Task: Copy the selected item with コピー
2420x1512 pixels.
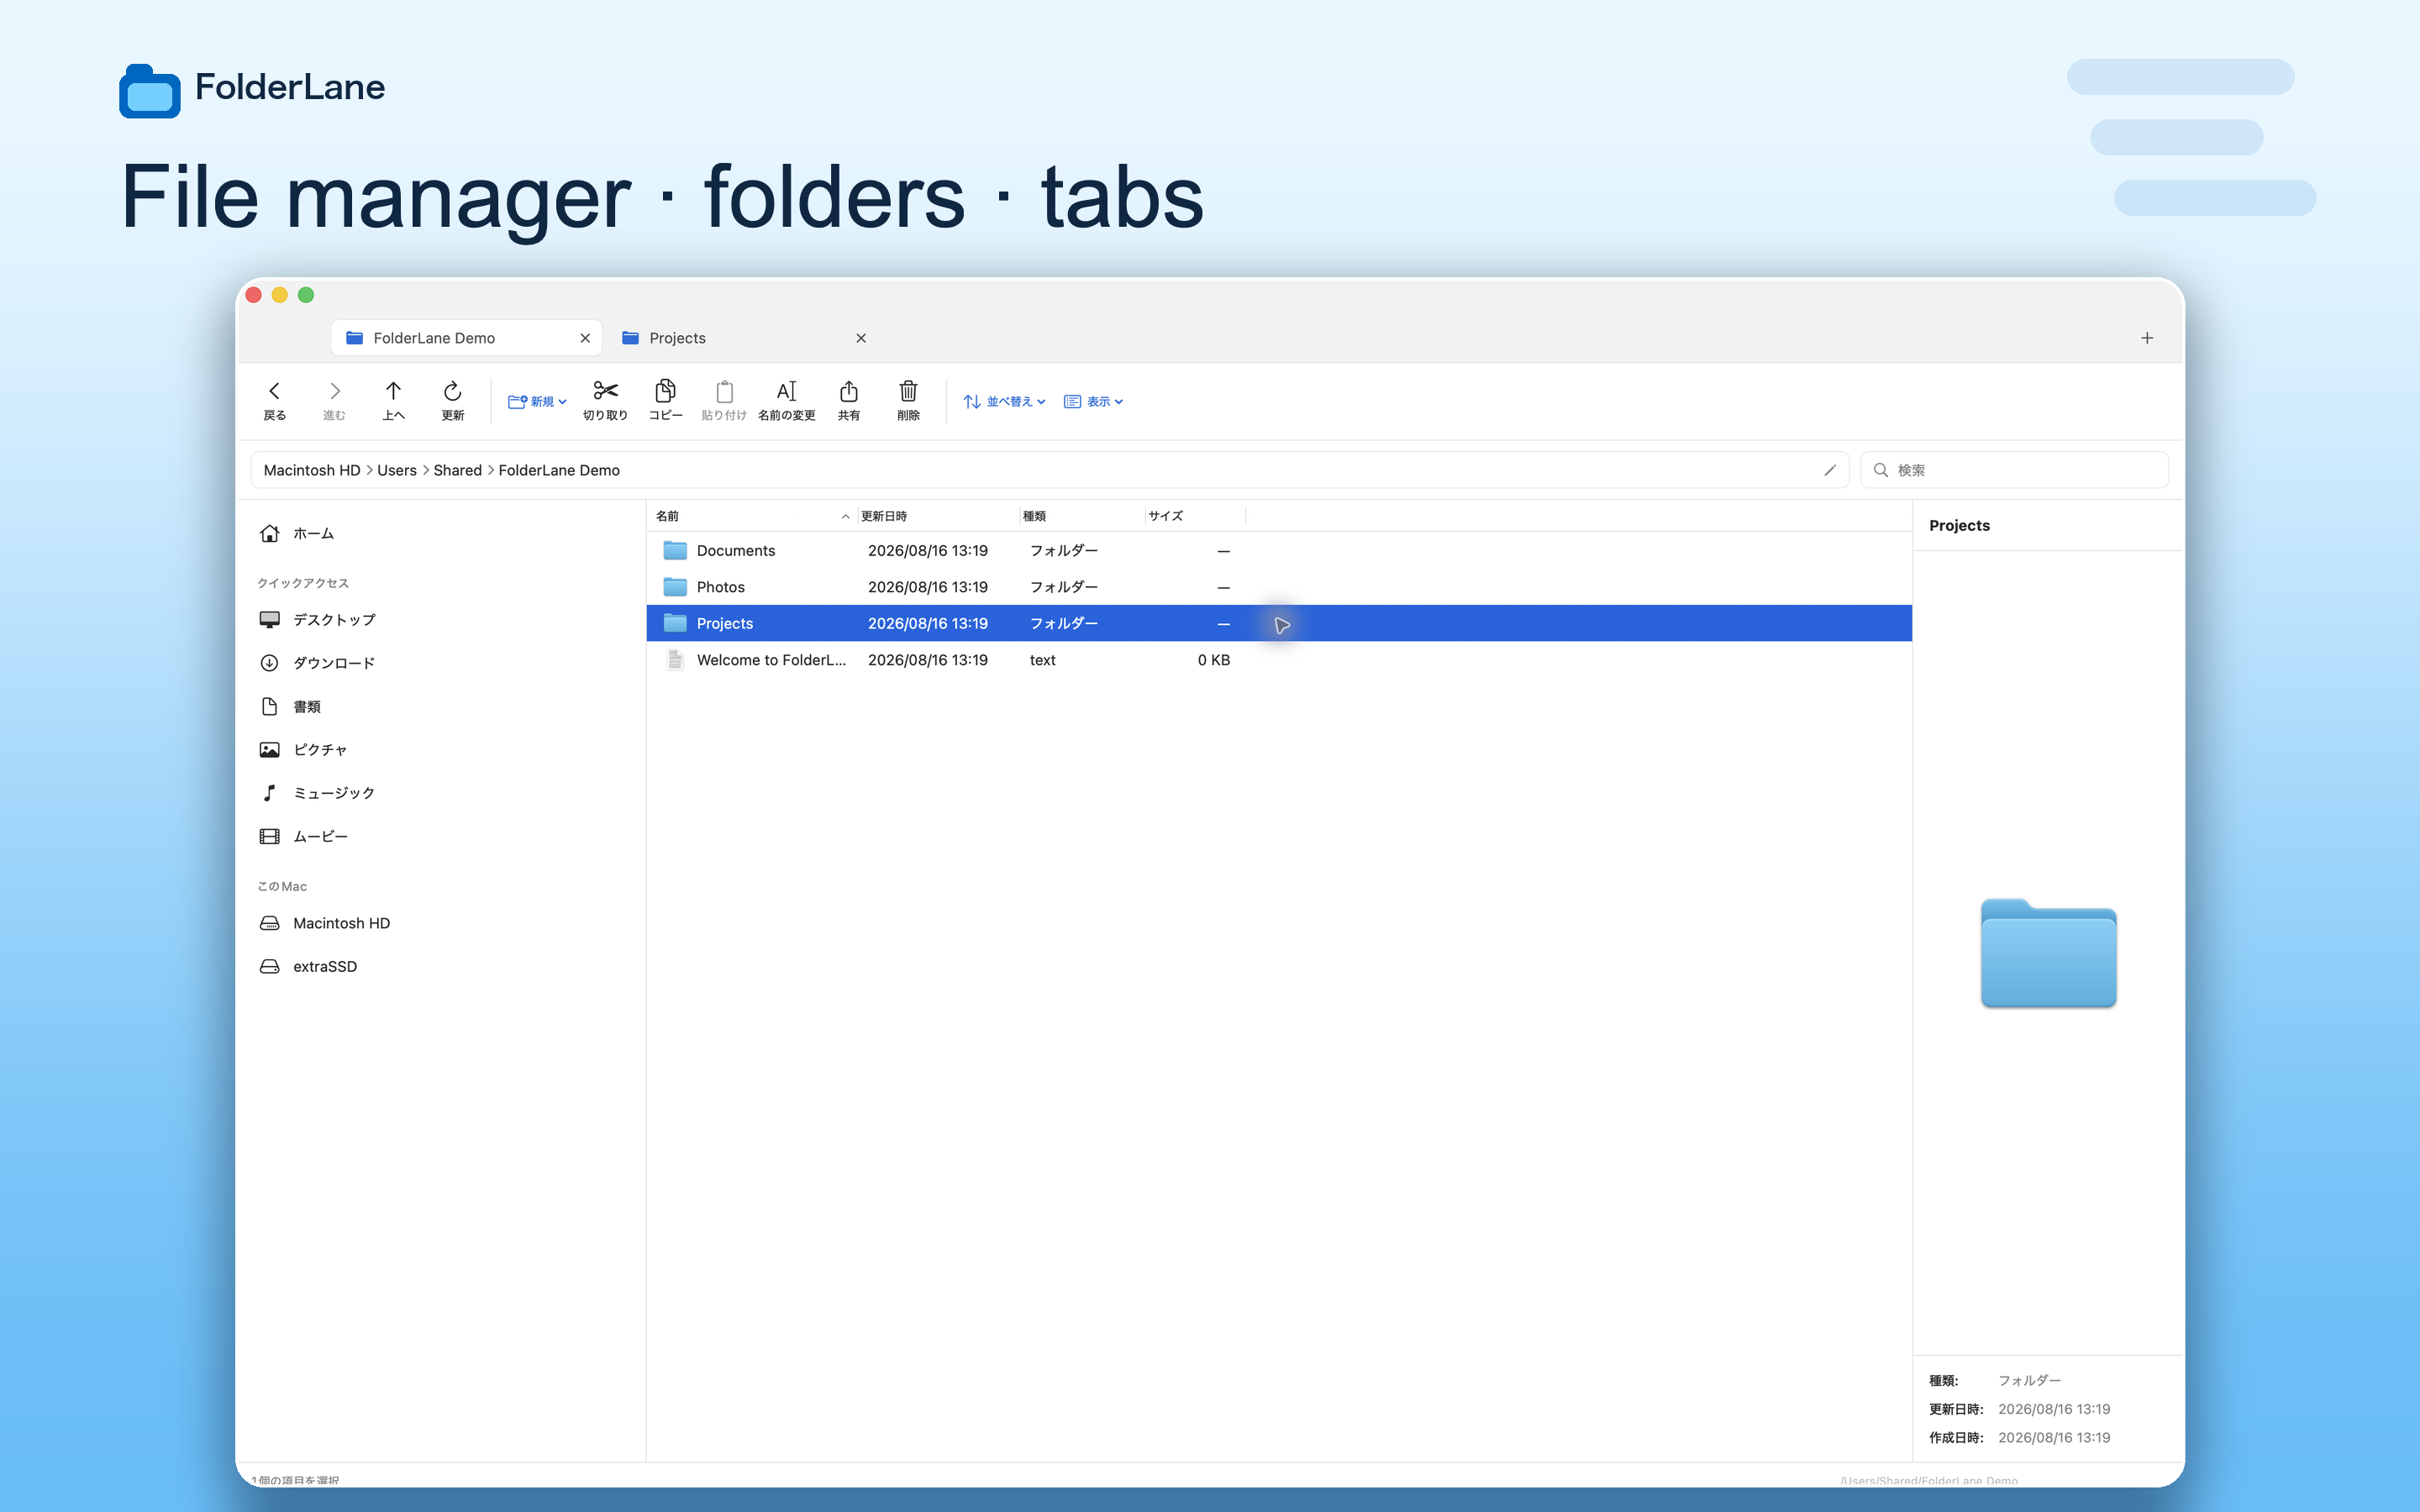Action: 665,400
